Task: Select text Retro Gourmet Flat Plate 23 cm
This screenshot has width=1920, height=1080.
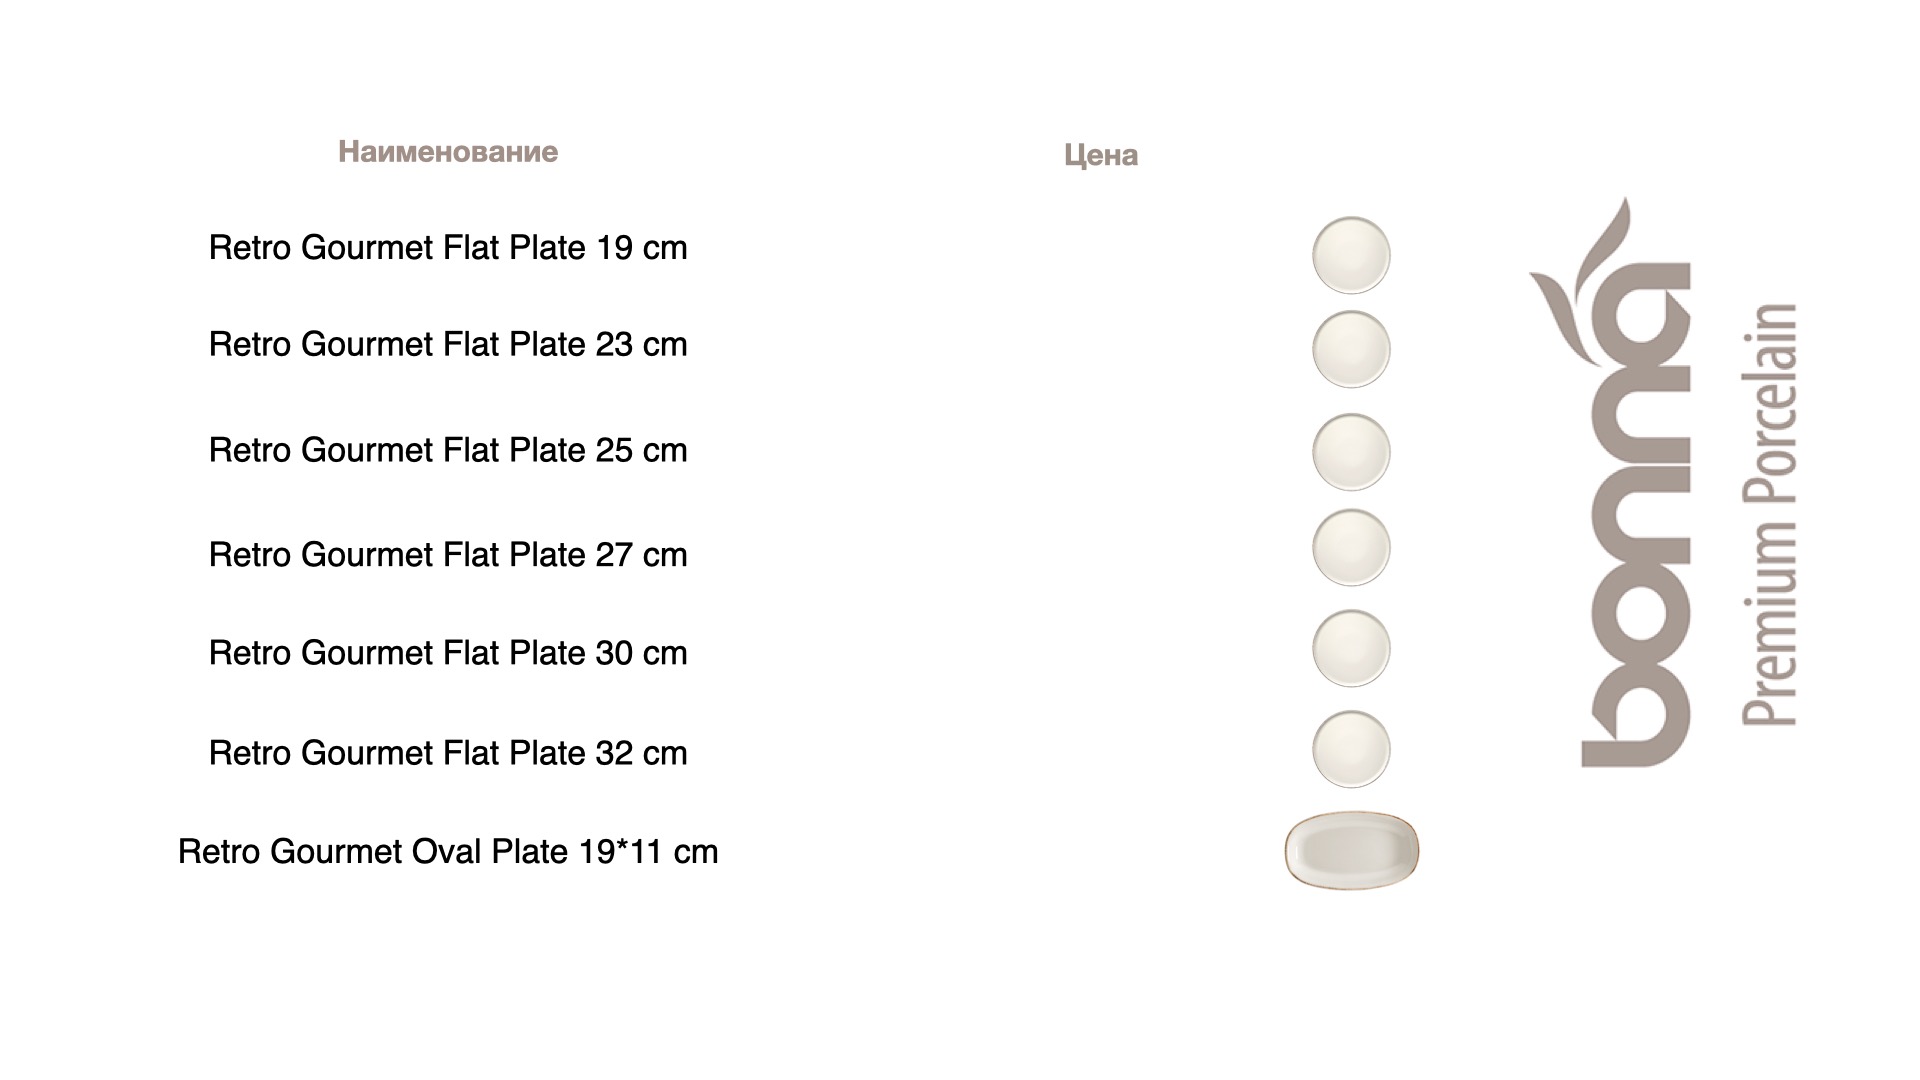Action: click(447, 344)
